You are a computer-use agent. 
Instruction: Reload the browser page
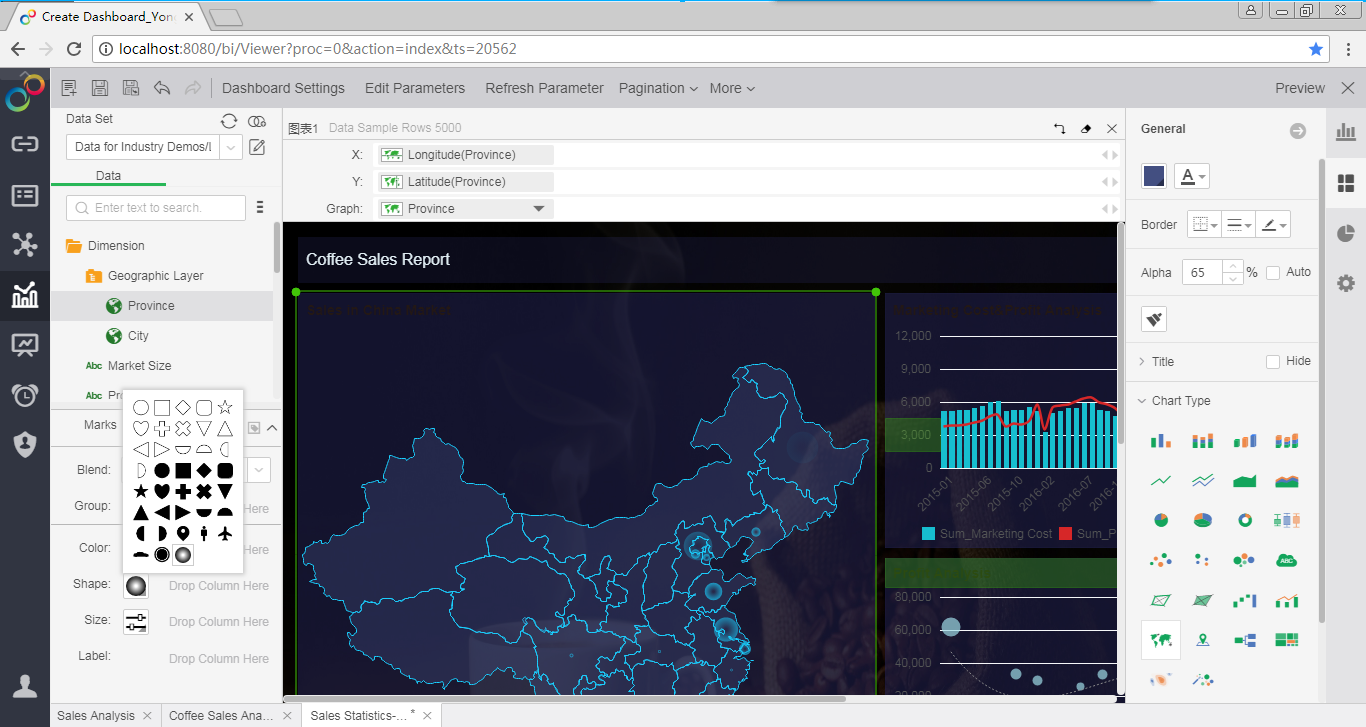pyautogui.click(x=74, y=48)
